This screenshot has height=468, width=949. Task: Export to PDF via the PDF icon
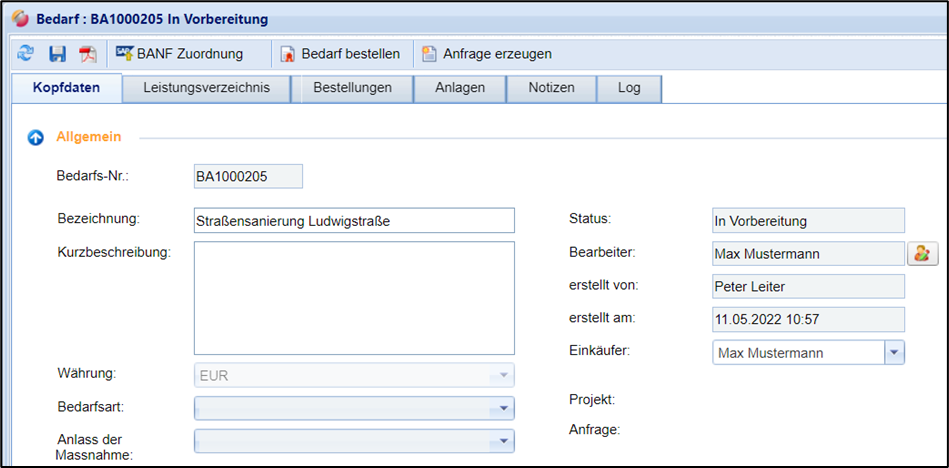coord(88,54)
